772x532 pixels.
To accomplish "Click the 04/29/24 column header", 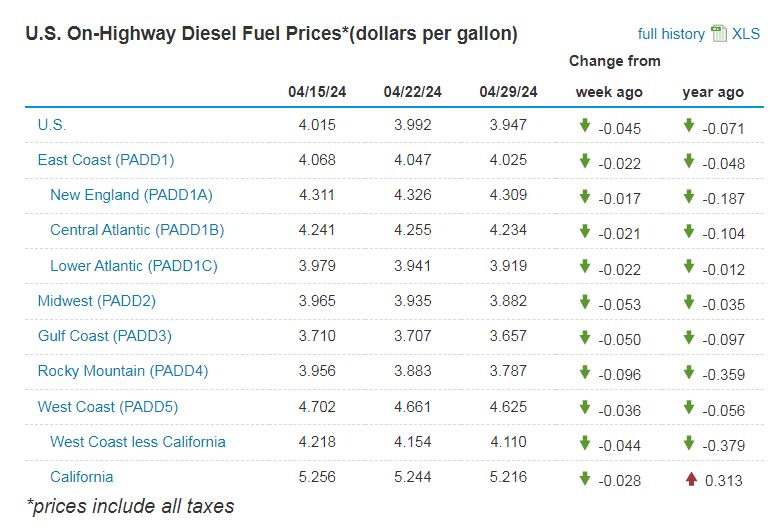I will click(508, 91).
